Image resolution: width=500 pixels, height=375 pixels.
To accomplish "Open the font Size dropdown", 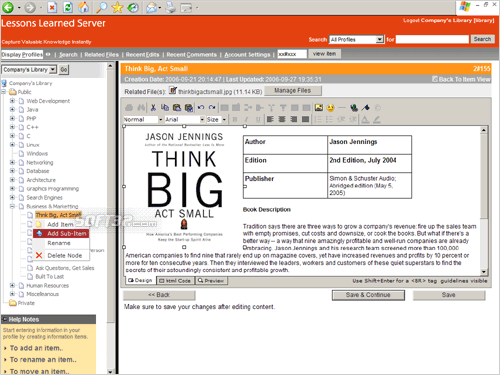I will 224,119.
